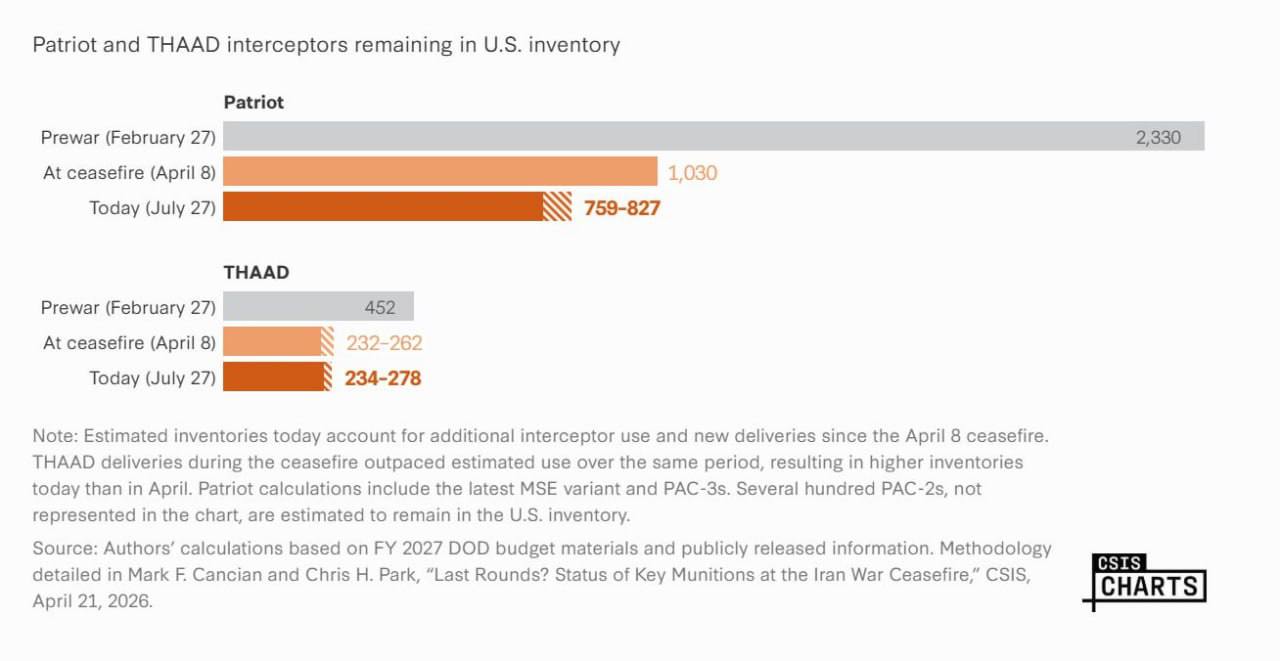Click the Note paragraph text
Screen dimensions: 1280x661
click(x=540, y=476)
